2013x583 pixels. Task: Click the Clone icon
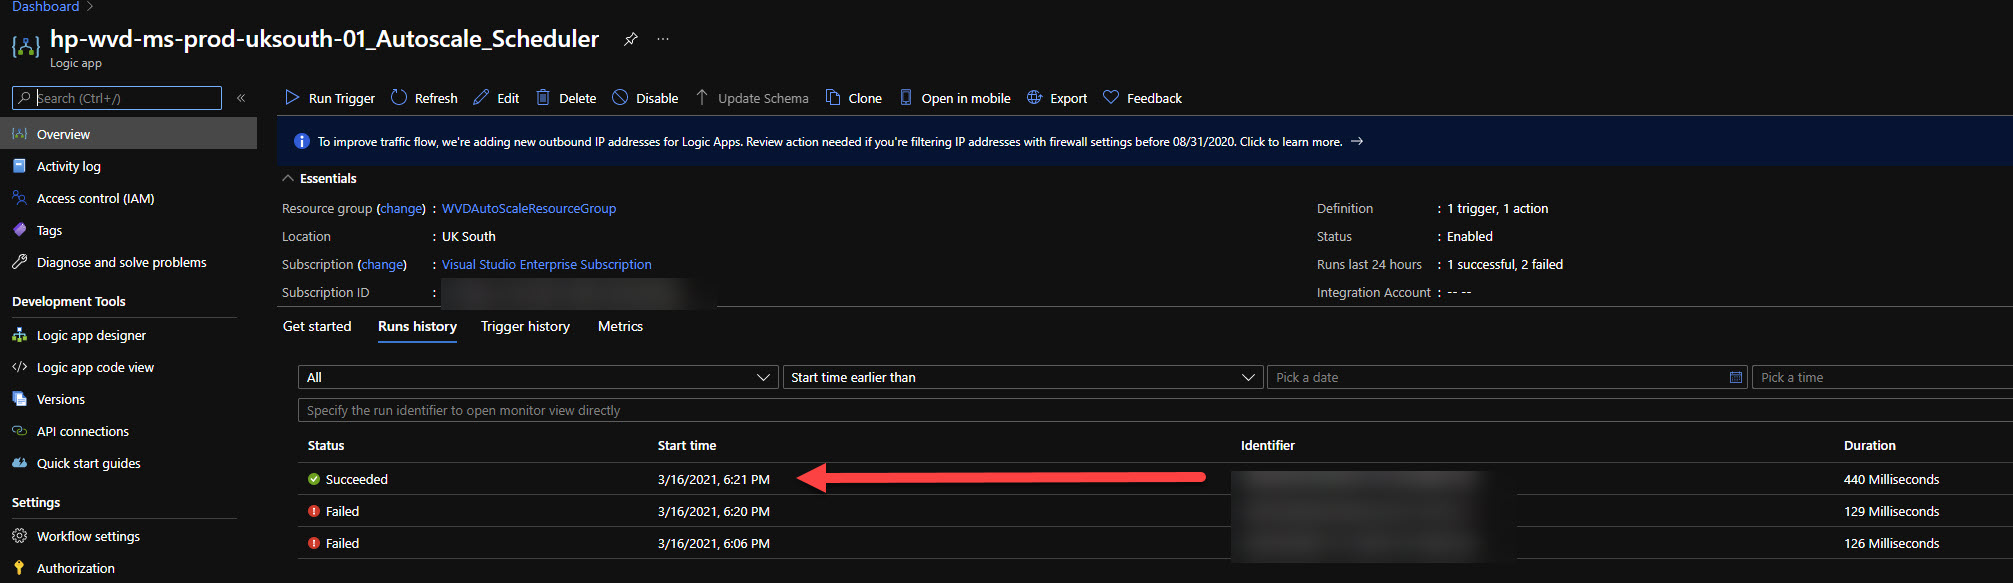tap(832, 97)
